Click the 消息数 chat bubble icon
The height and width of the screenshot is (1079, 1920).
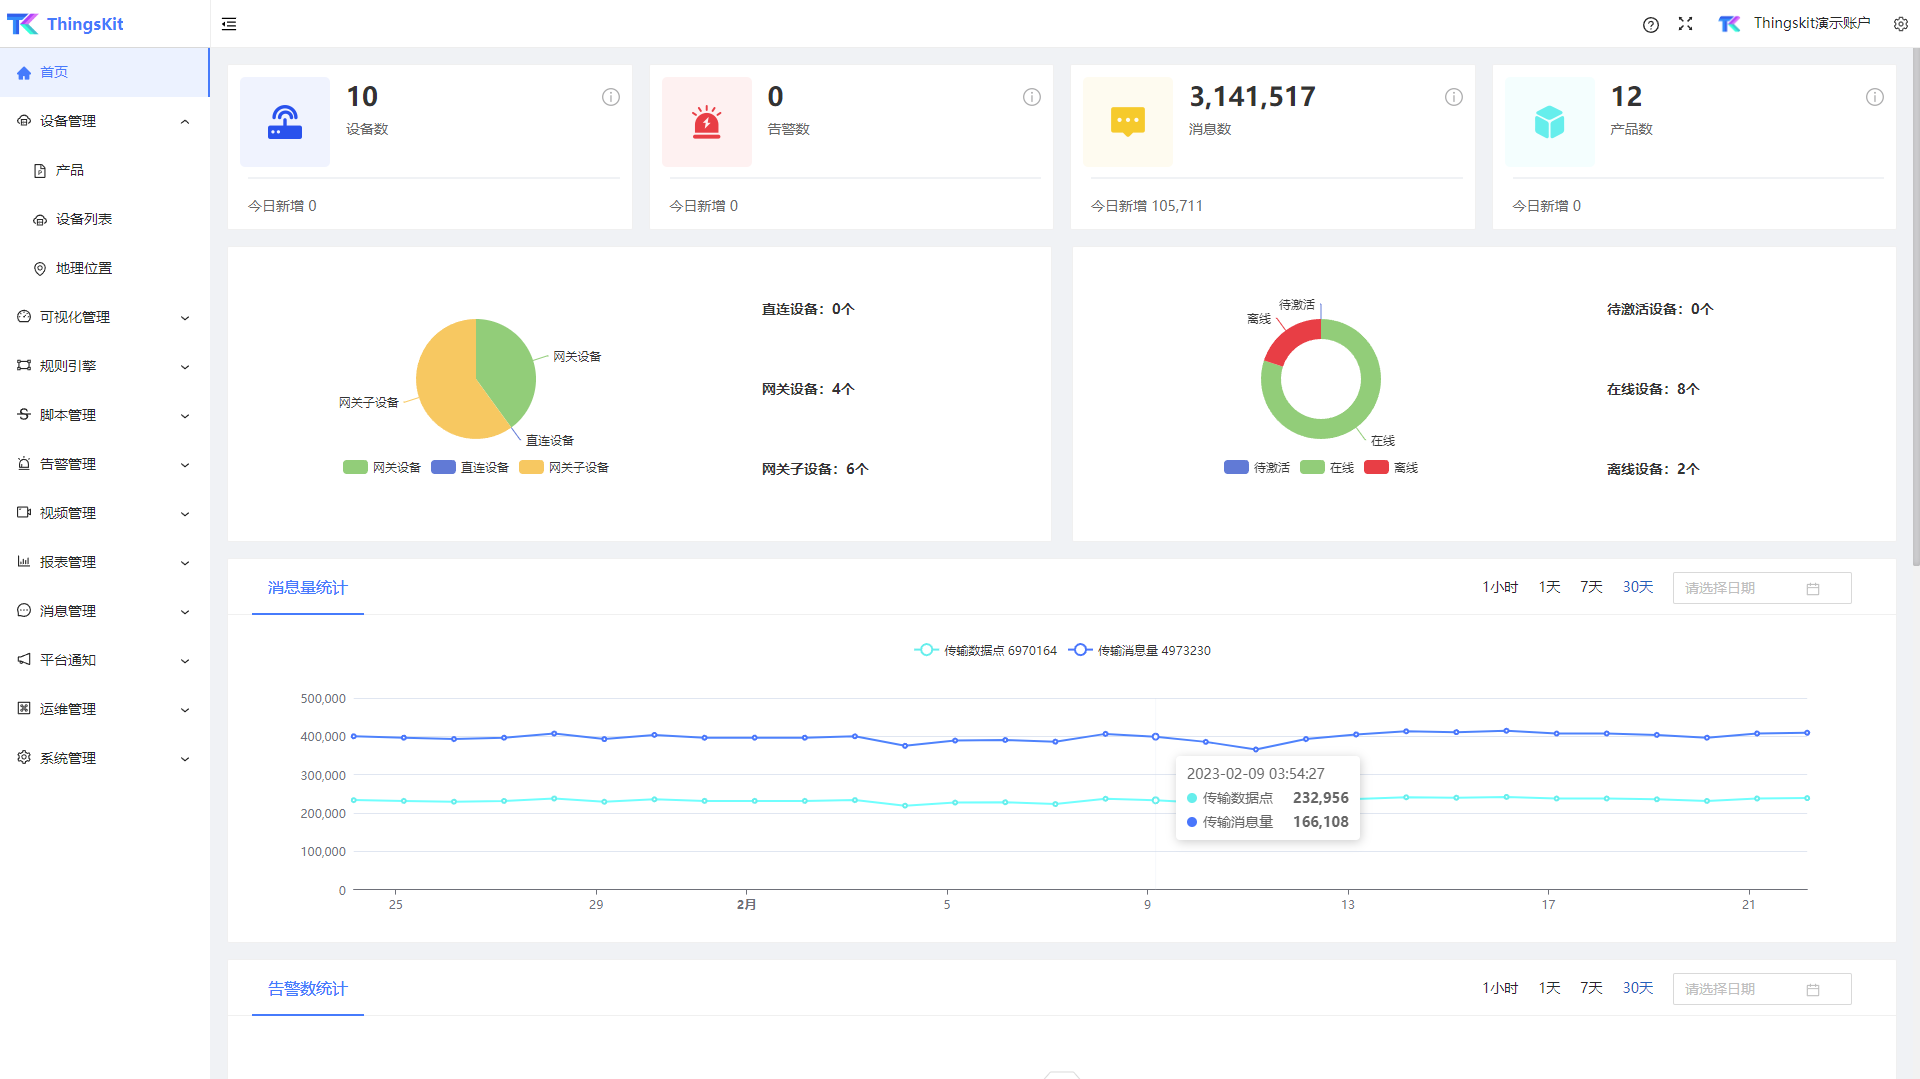(1128, 122)
